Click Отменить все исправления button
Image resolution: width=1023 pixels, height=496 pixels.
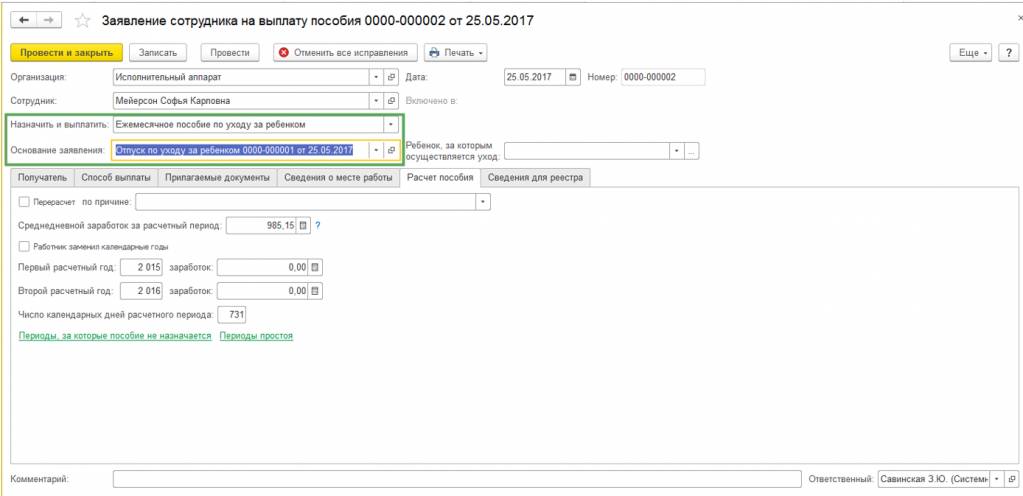(344, 53)
